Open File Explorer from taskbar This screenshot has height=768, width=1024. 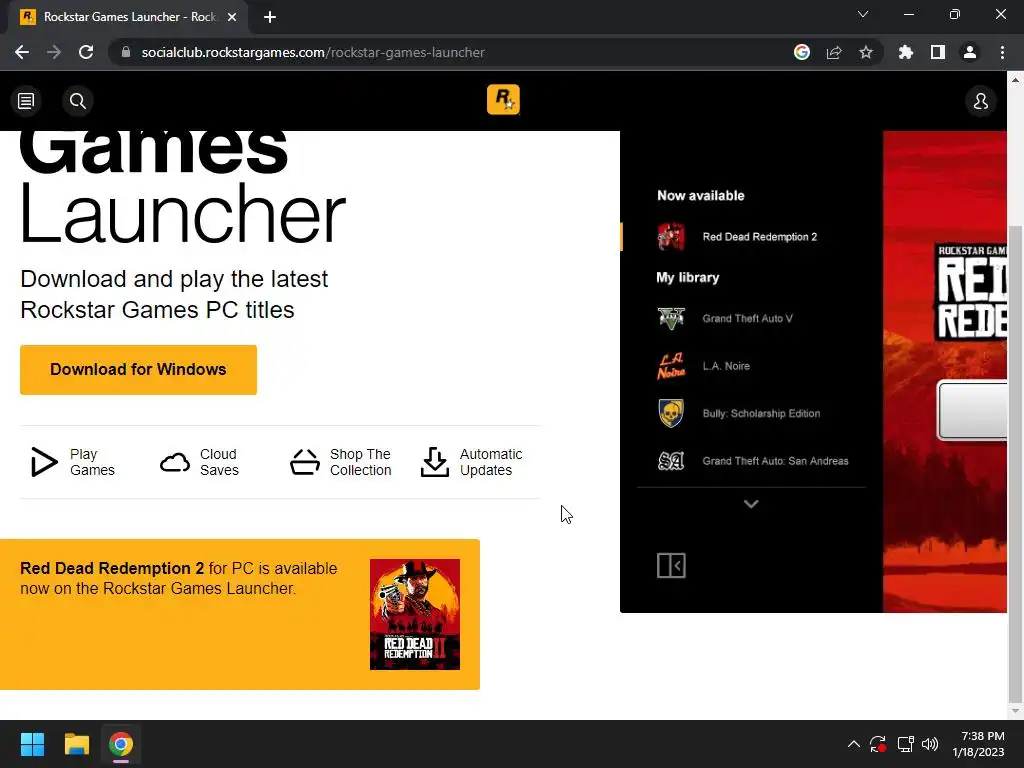click(x=76, y=744)
